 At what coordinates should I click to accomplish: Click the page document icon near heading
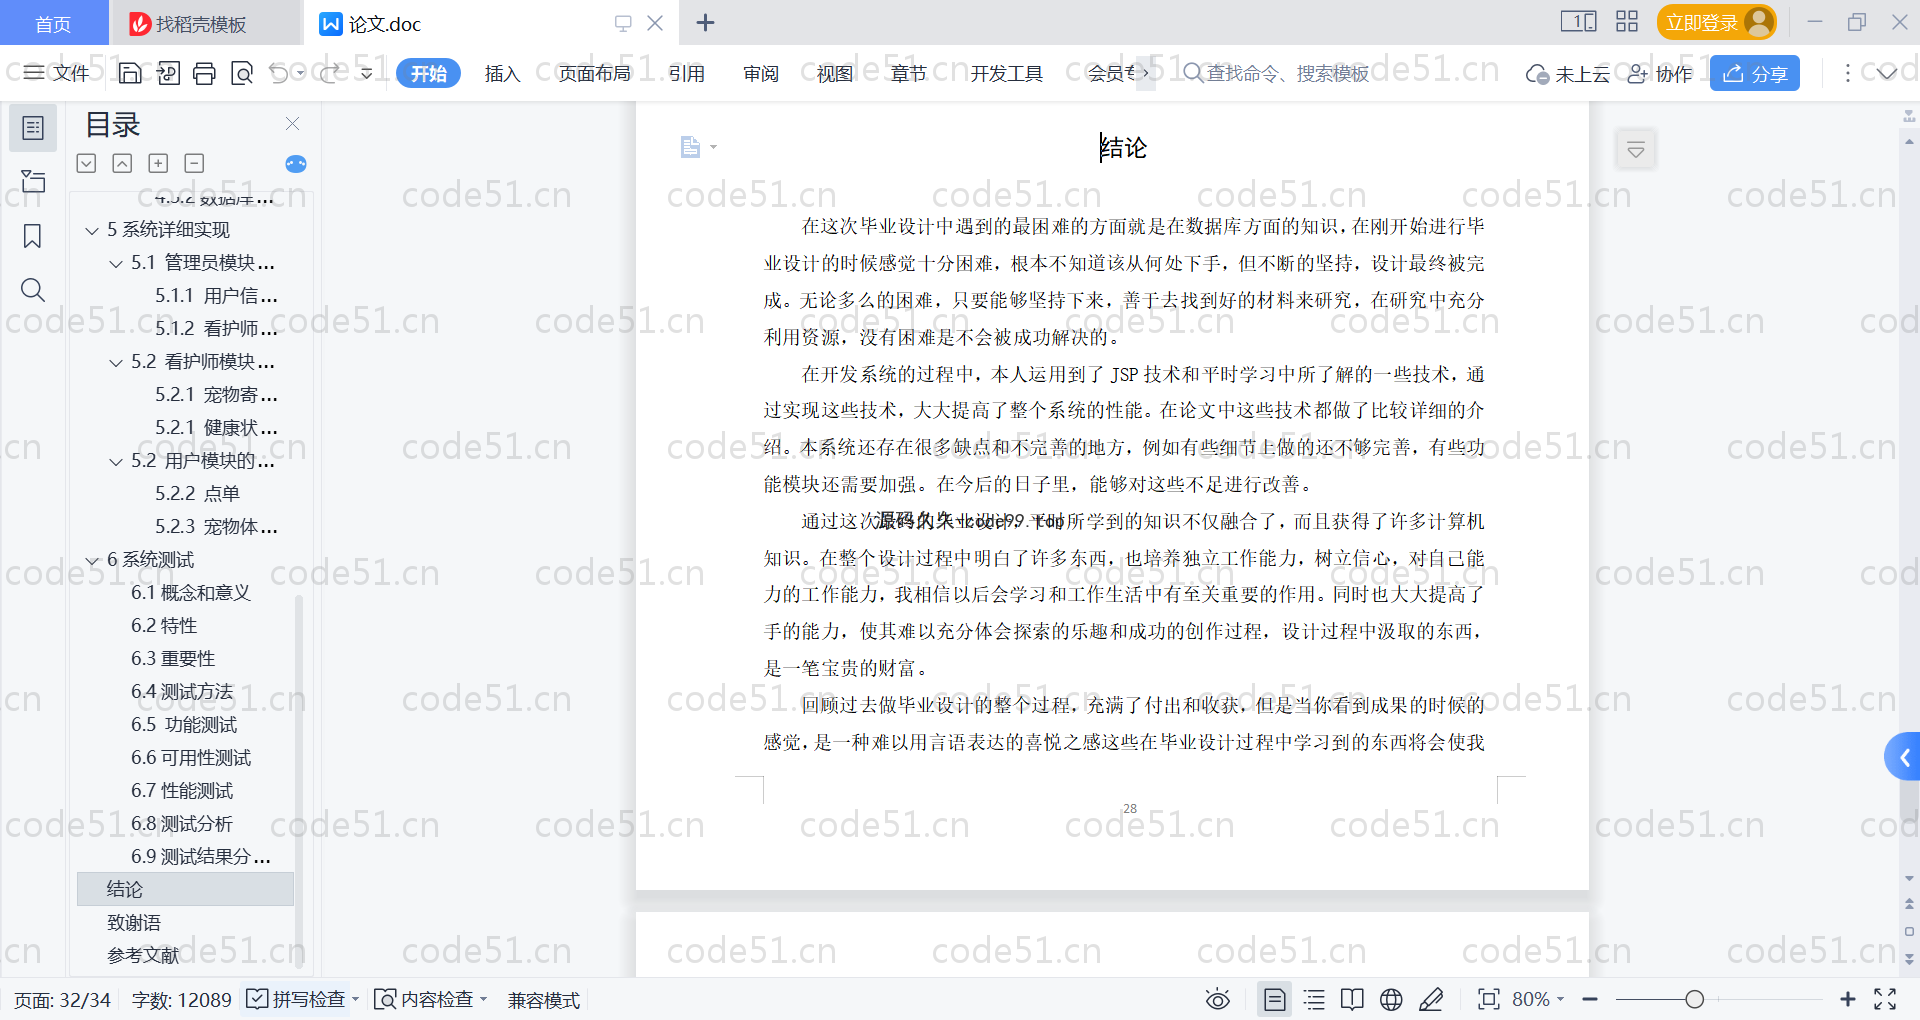(690, 147)
